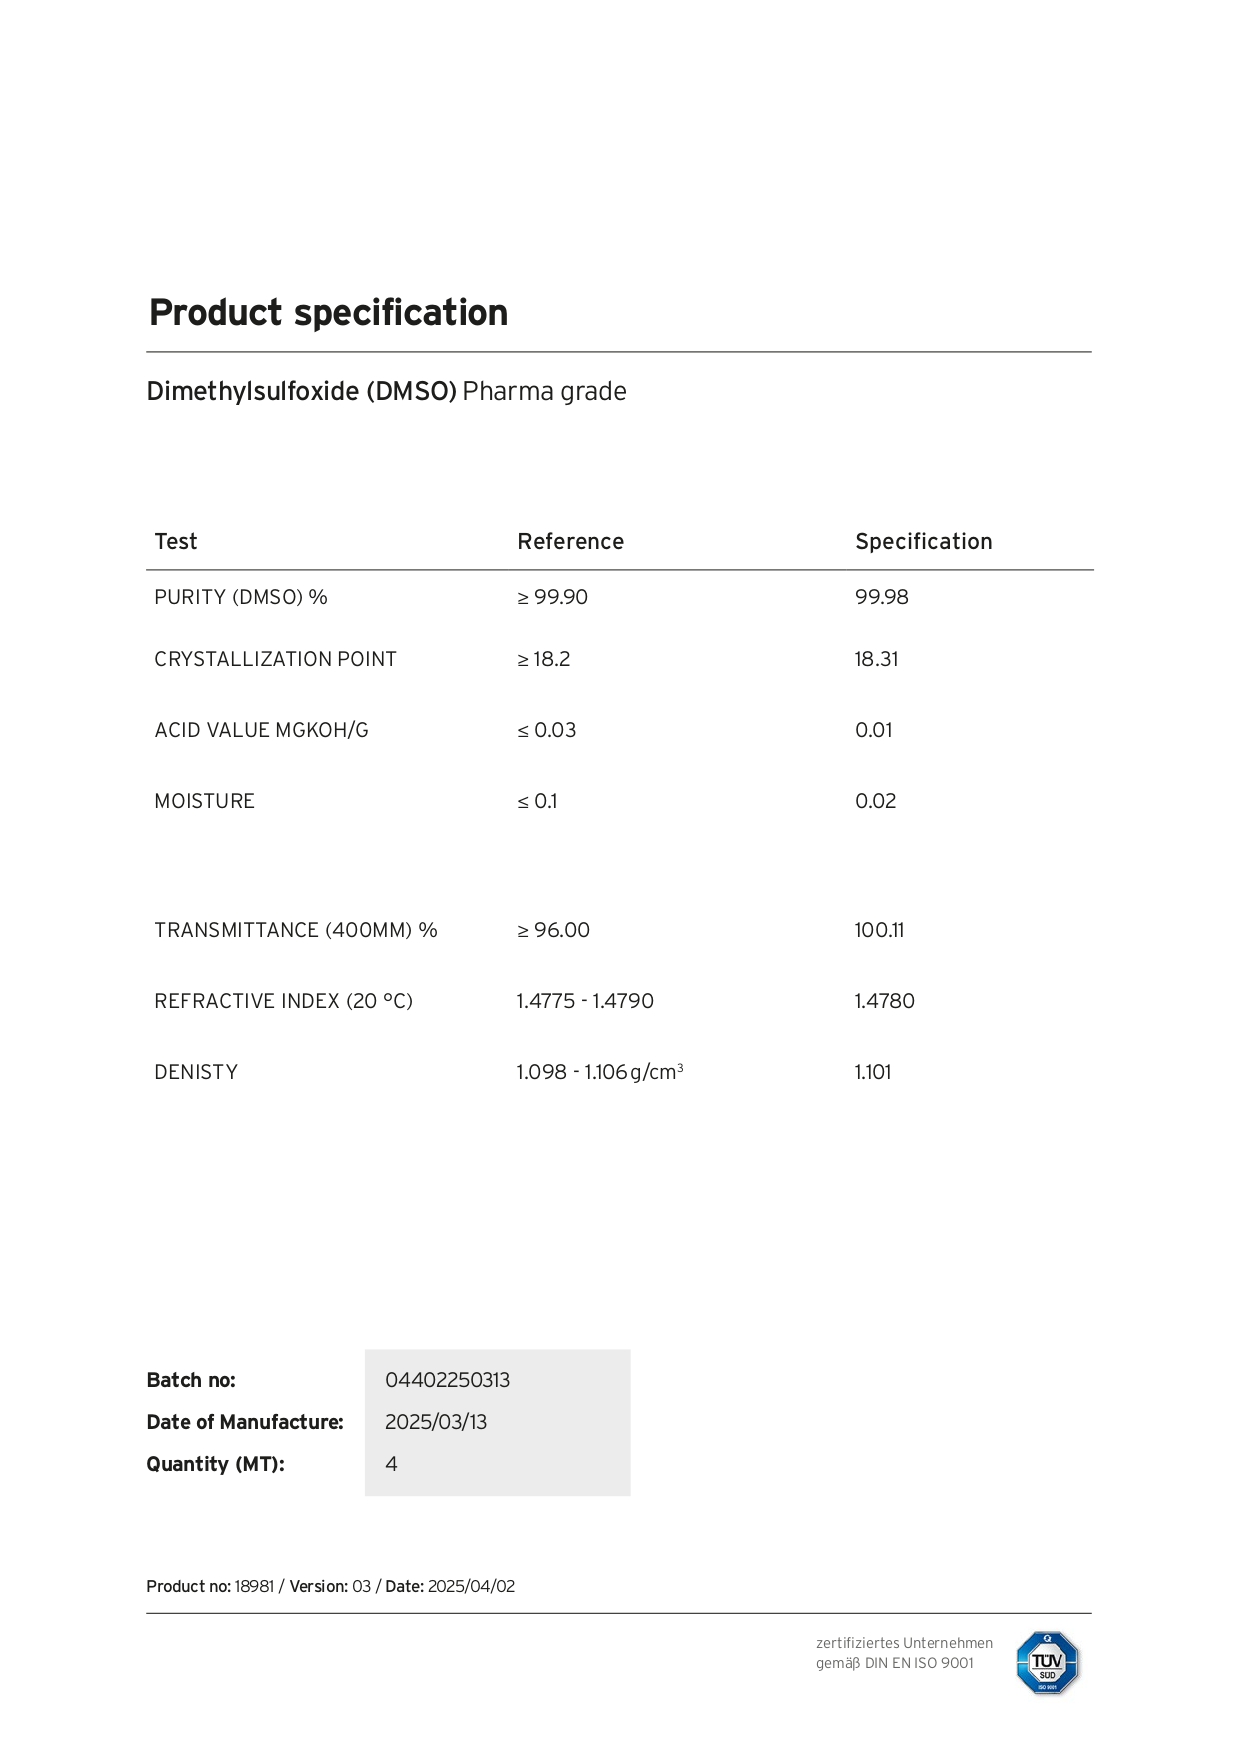Click the Product specification heading

pos(328,313)
